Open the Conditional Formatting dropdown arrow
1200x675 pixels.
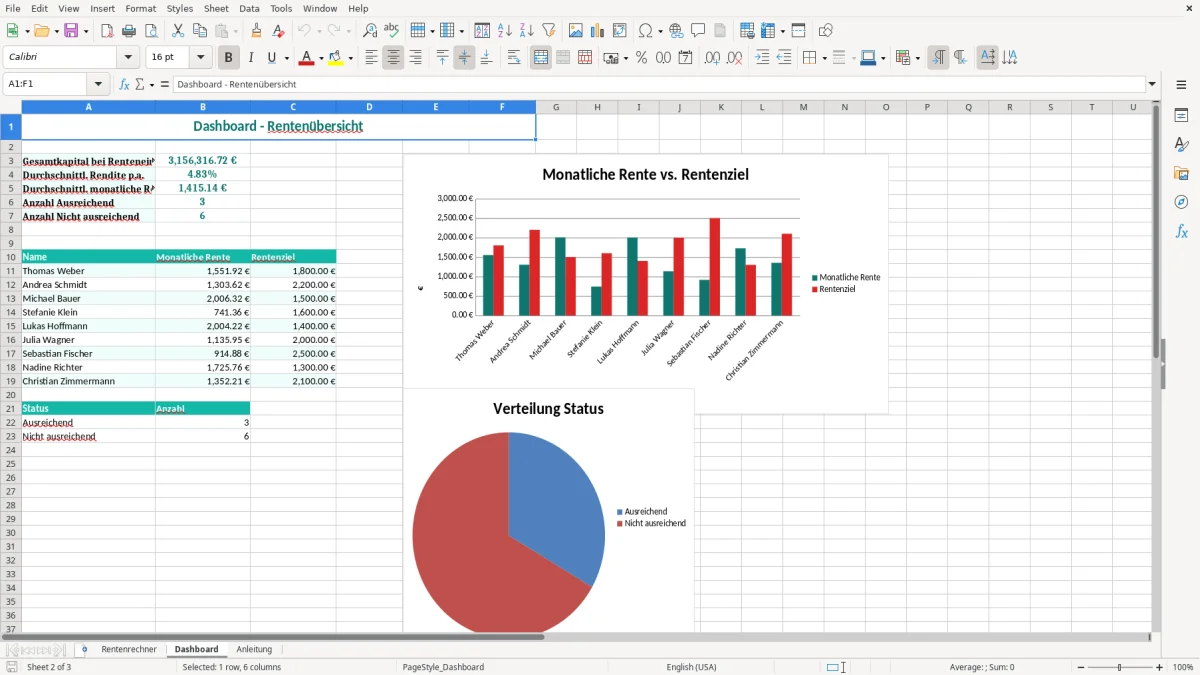pyautogui.click(x=917, y=58)
